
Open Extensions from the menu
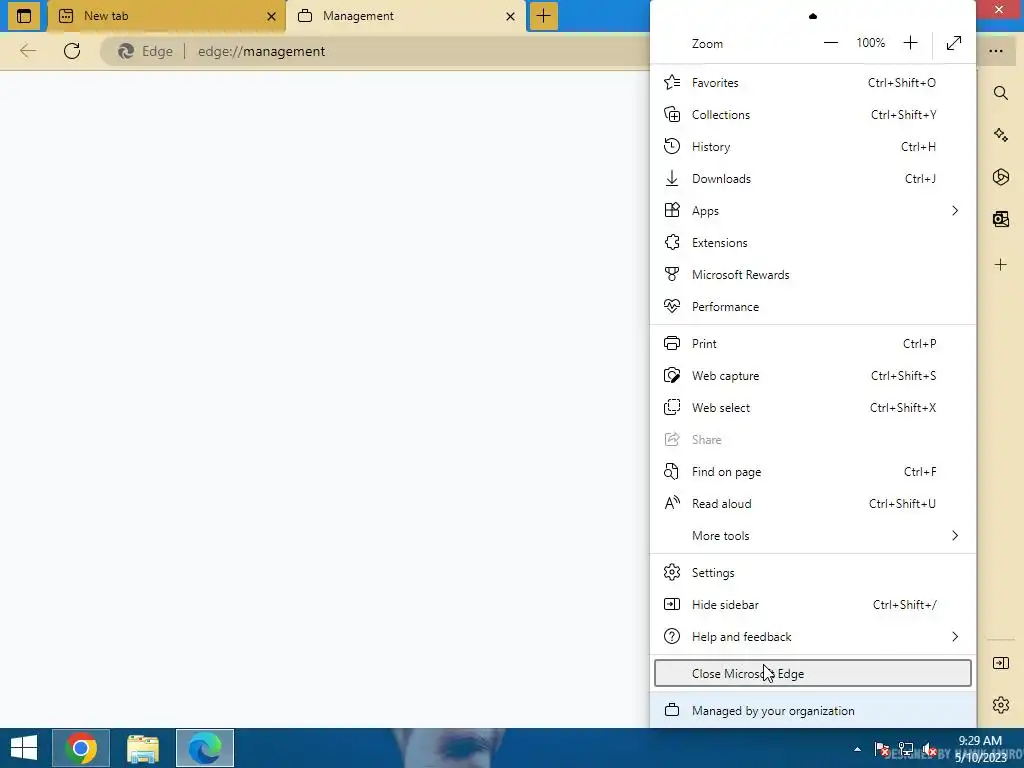(812, 243)
